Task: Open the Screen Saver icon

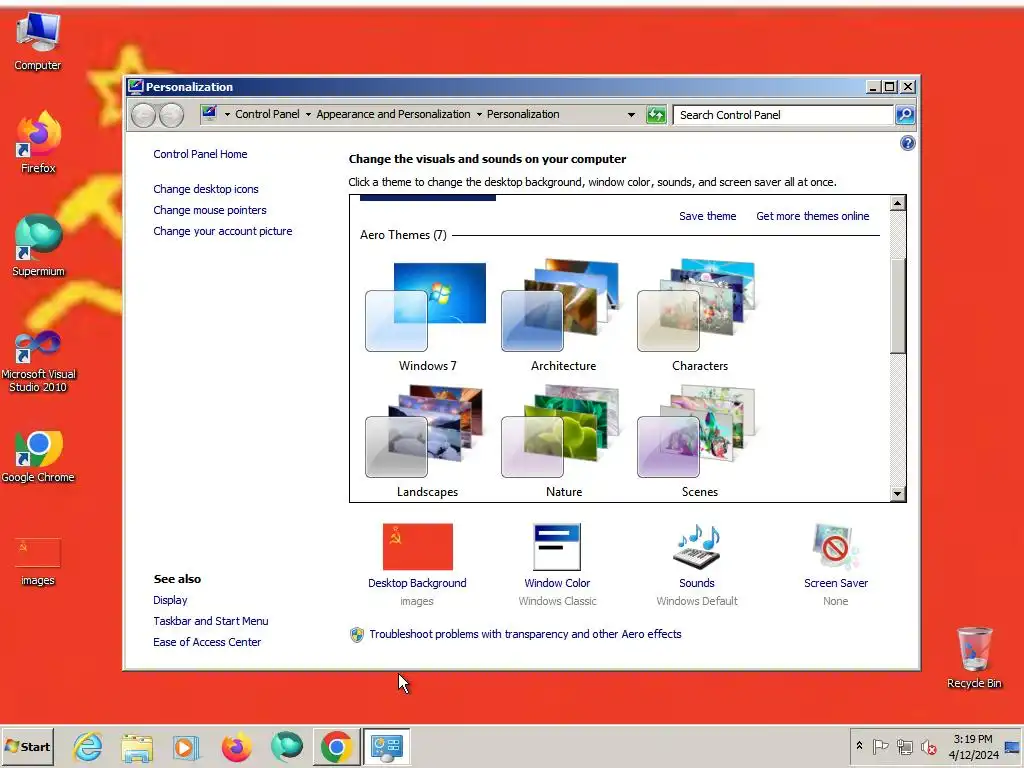Action: pos(835,547)
